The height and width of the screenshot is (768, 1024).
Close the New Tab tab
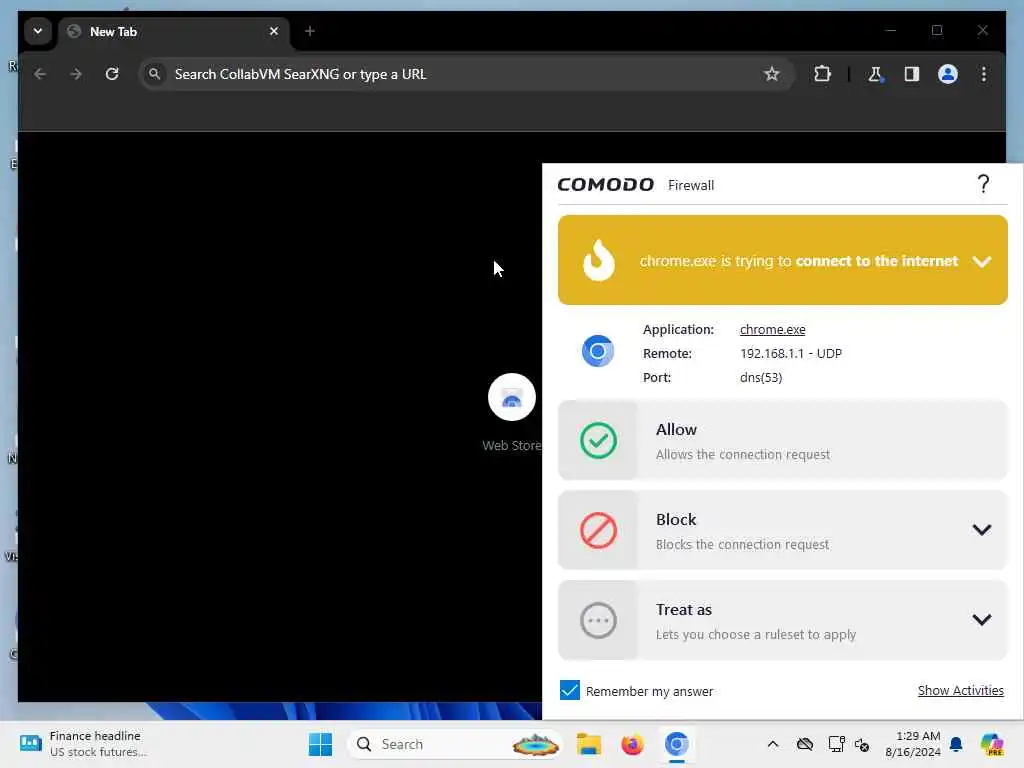point(274,31)
